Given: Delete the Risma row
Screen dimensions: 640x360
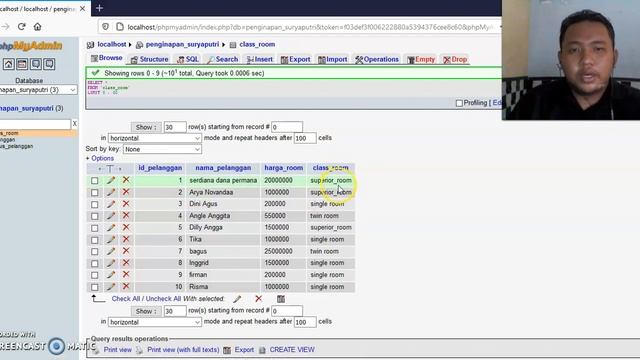Looking at the screenshot, I should point(126,286).
